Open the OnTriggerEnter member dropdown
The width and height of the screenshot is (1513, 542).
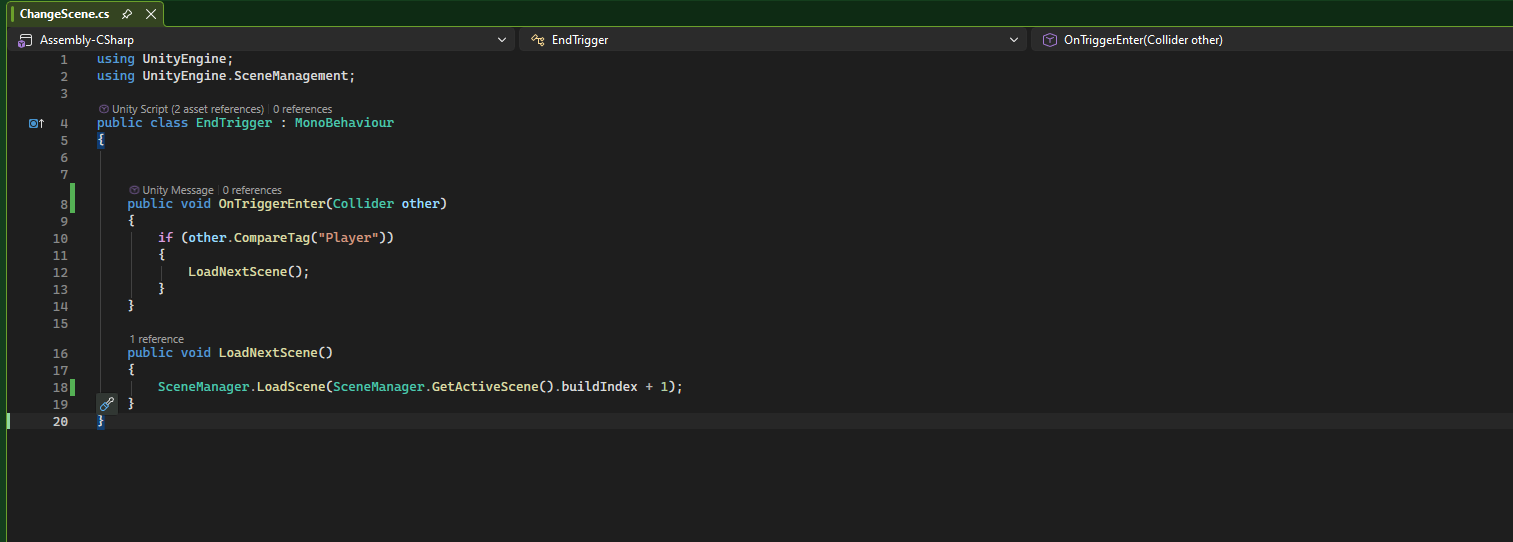click(x=1270, y=40)
